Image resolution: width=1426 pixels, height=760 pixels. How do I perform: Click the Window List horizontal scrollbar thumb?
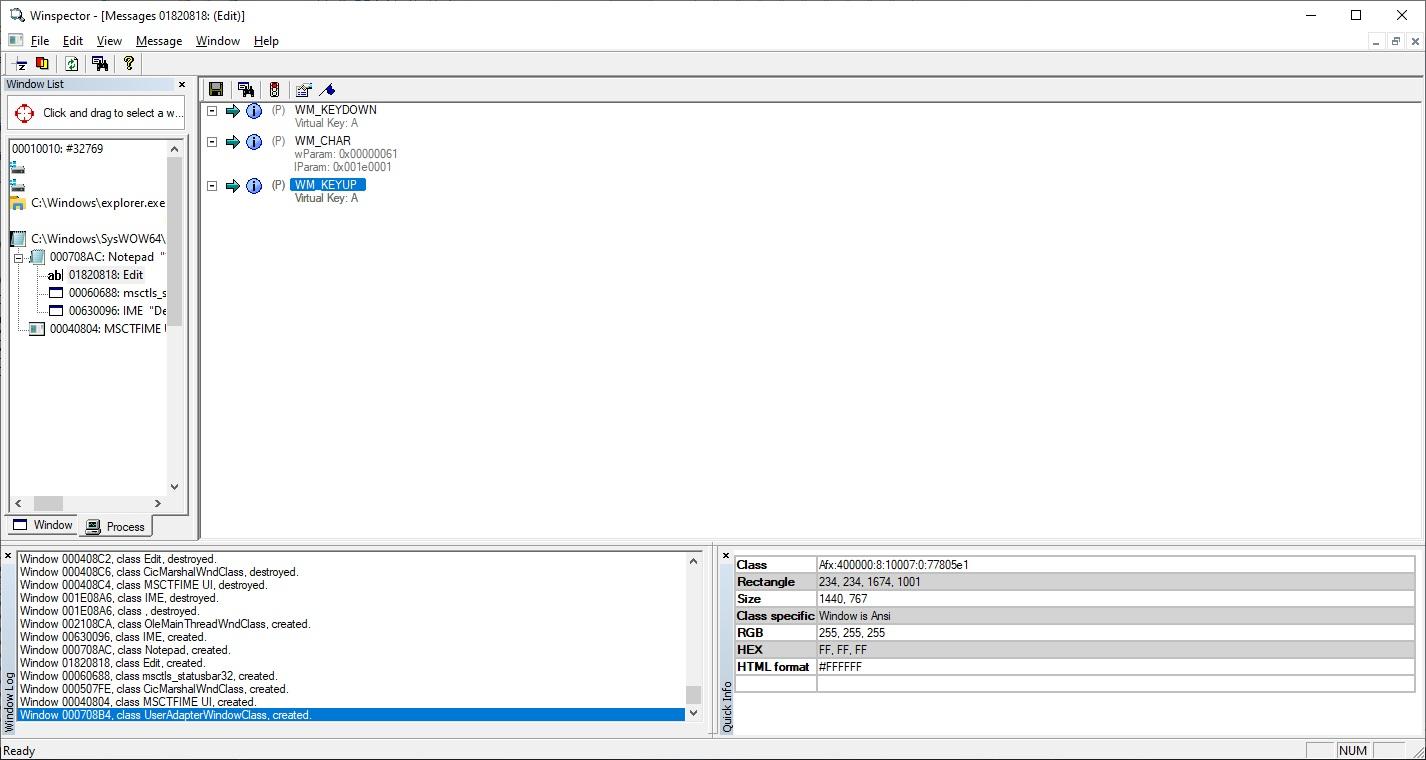pyautogui.click(x=48, y=503)
